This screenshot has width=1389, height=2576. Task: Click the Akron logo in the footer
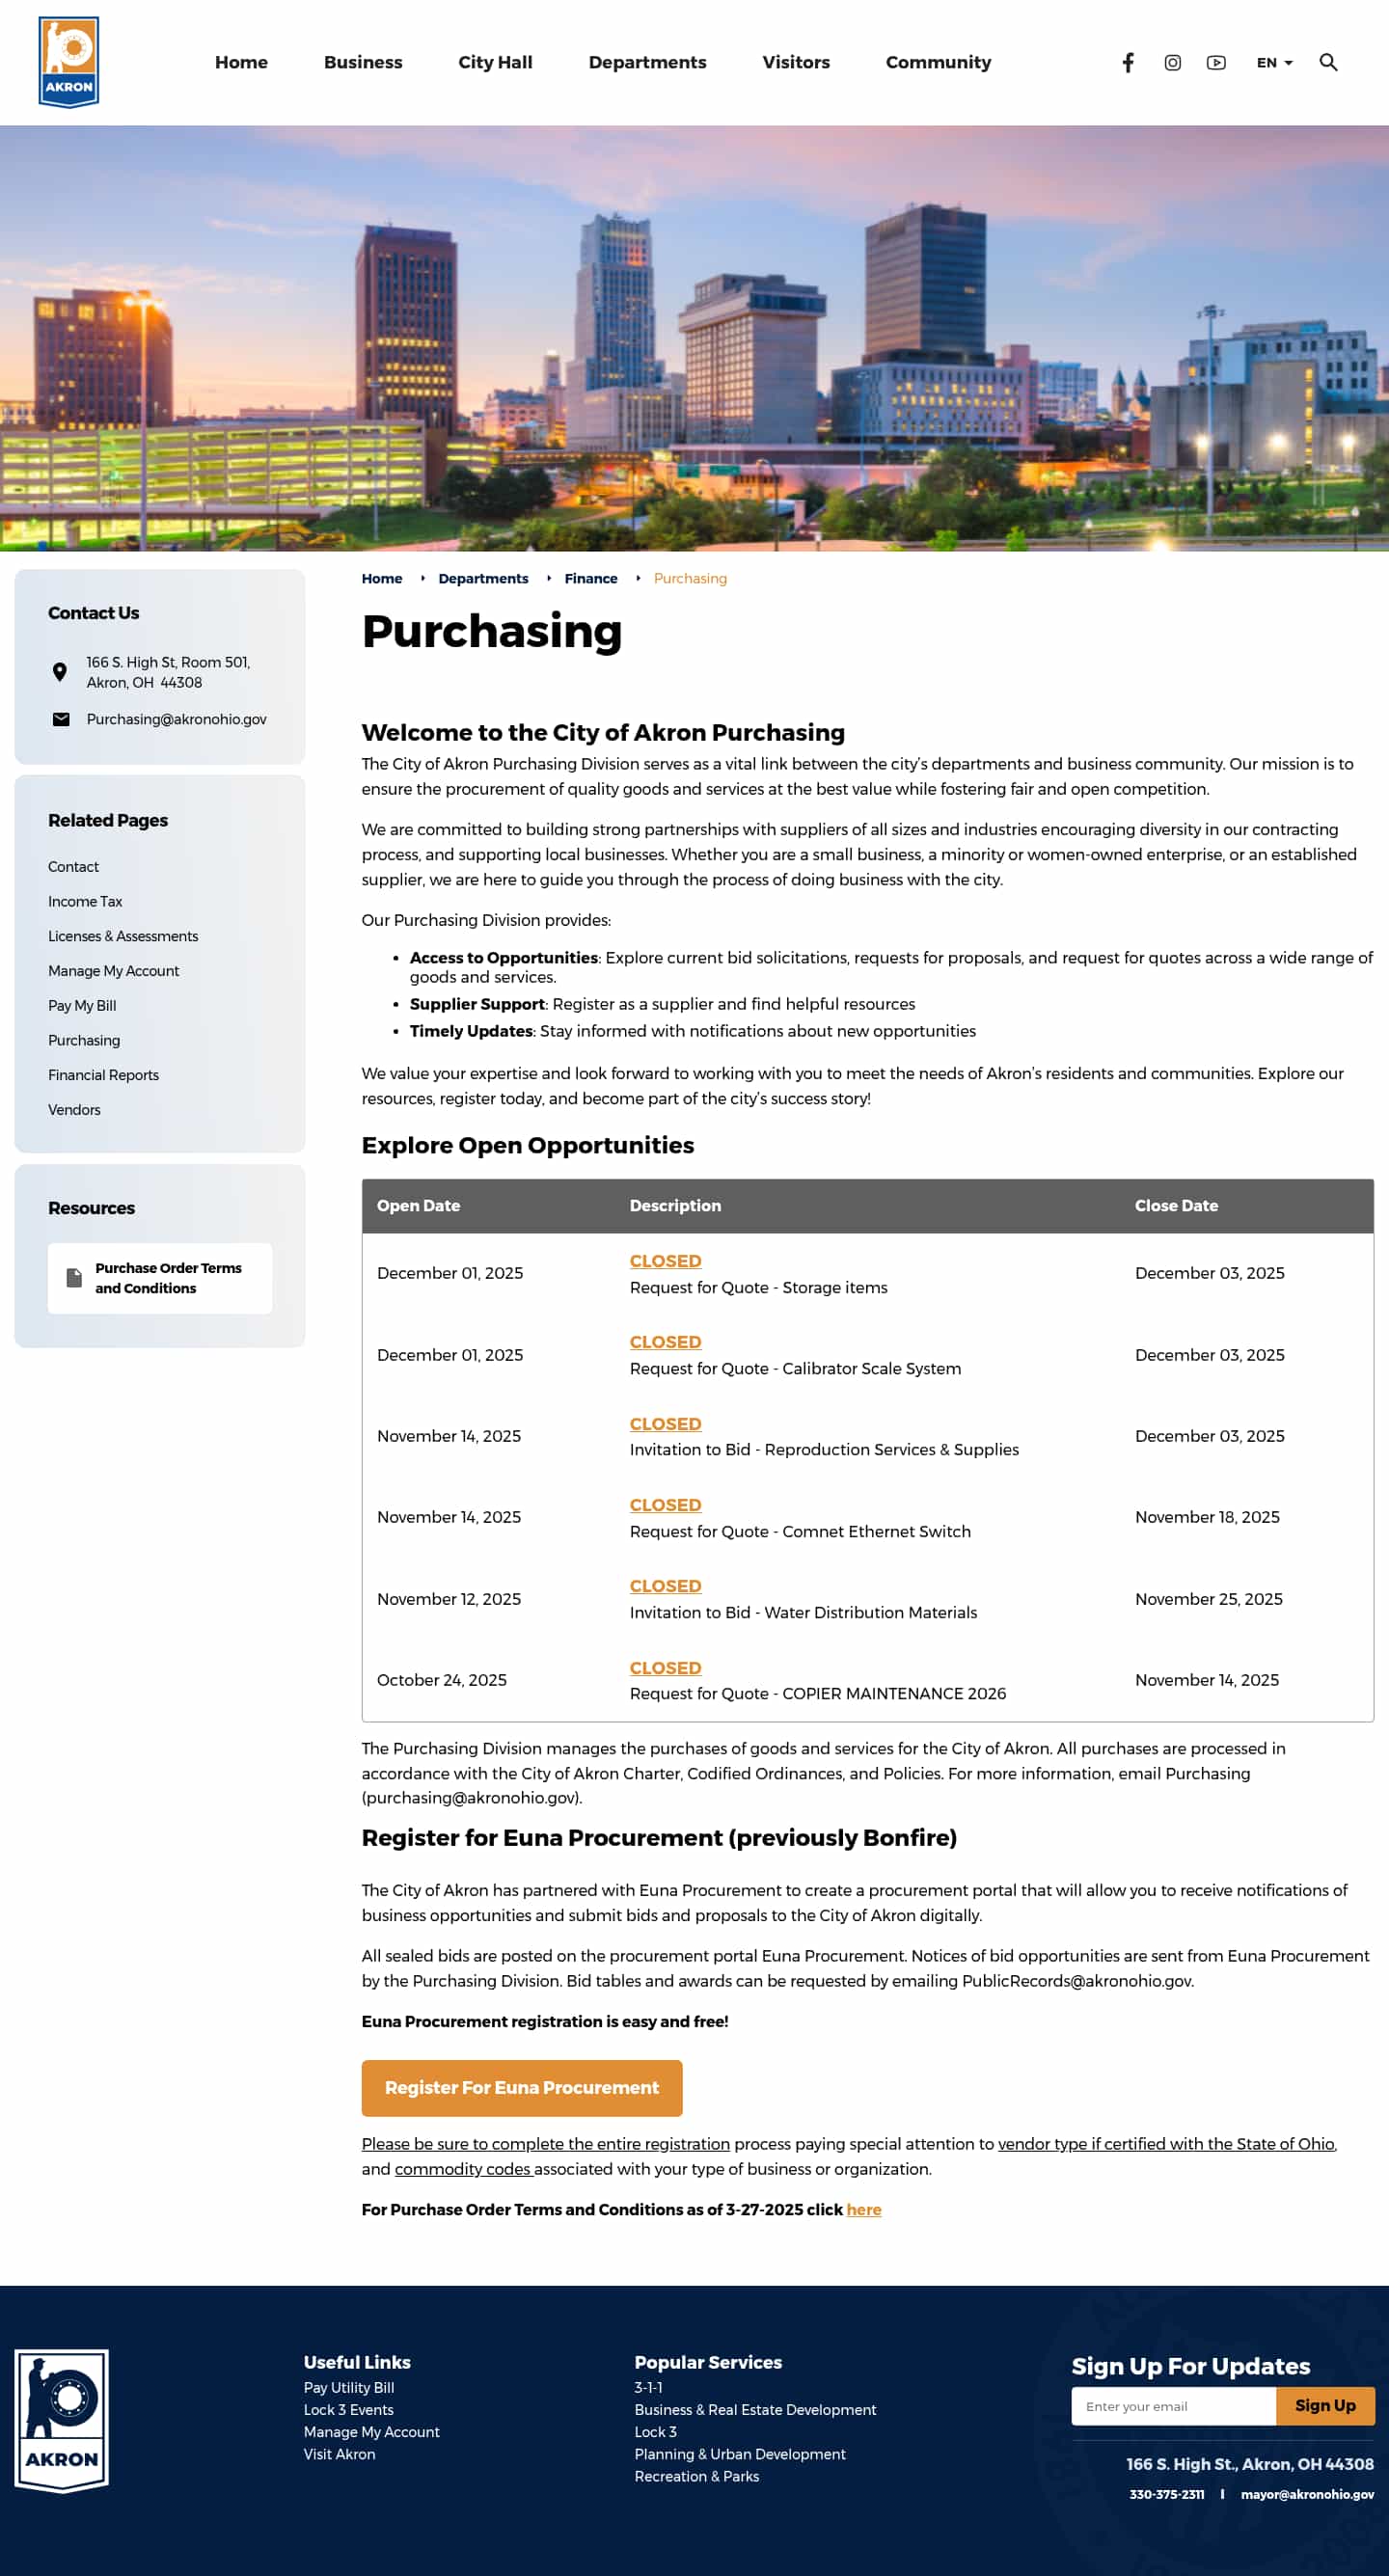61,2420
